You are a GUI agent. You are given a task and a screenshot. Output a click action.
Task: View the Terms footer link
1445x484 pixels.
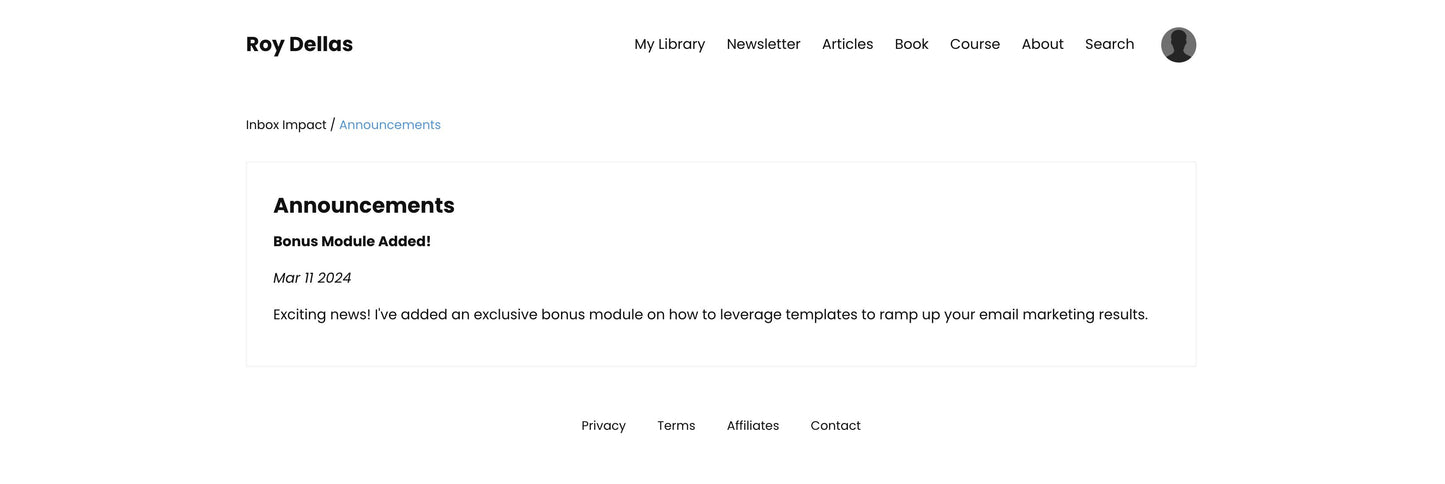pos(676,426)
